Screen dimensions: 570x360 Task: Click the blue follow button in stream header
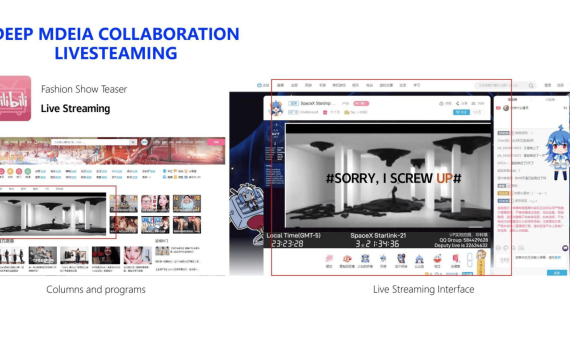pos(461,112)
